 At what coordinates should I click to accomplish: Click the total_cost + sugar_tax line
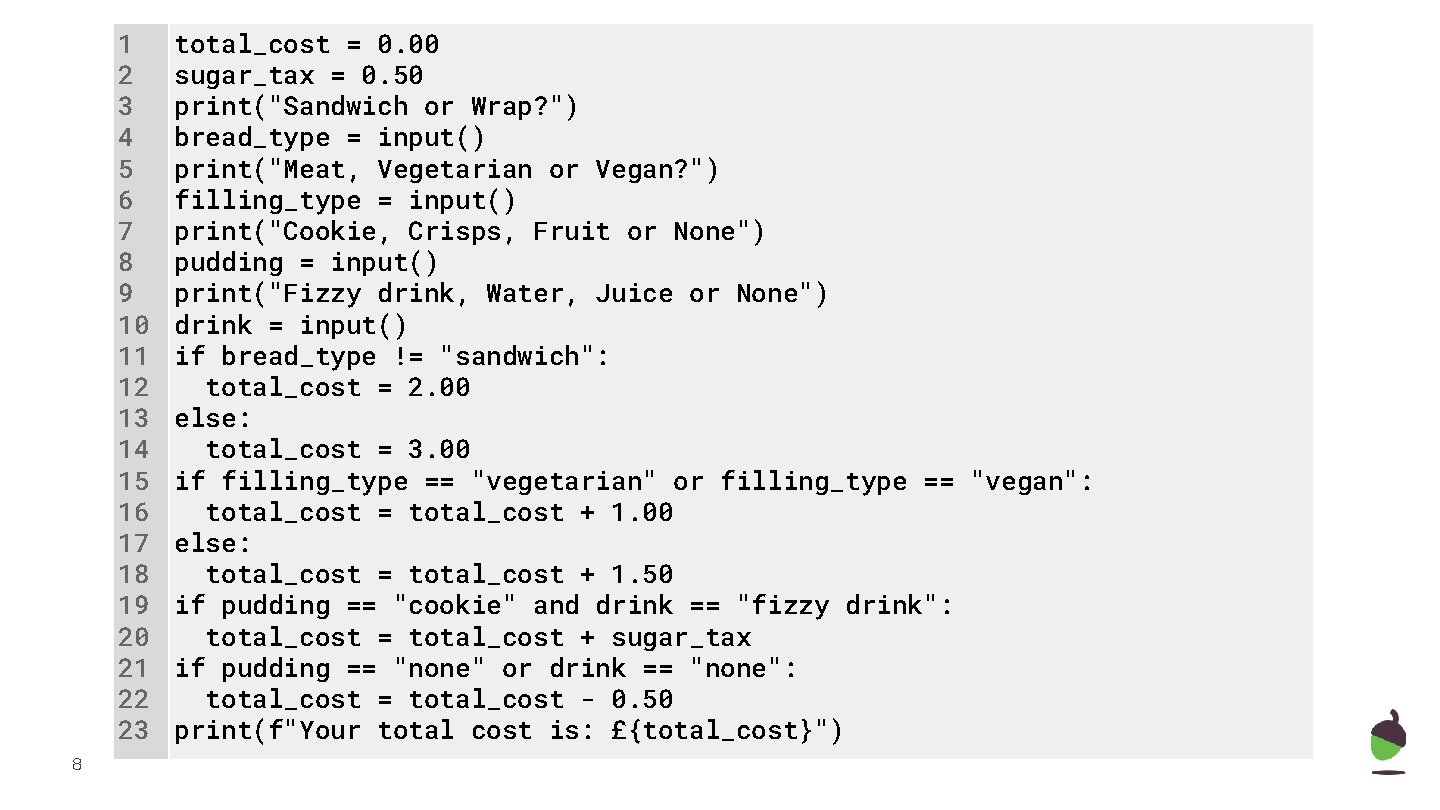(x=478, y=638)
